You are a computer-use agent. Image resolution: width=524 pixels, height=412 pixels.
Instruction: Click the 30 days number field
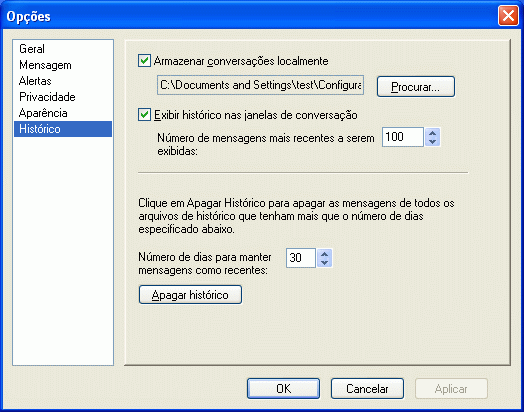point(301,258)
